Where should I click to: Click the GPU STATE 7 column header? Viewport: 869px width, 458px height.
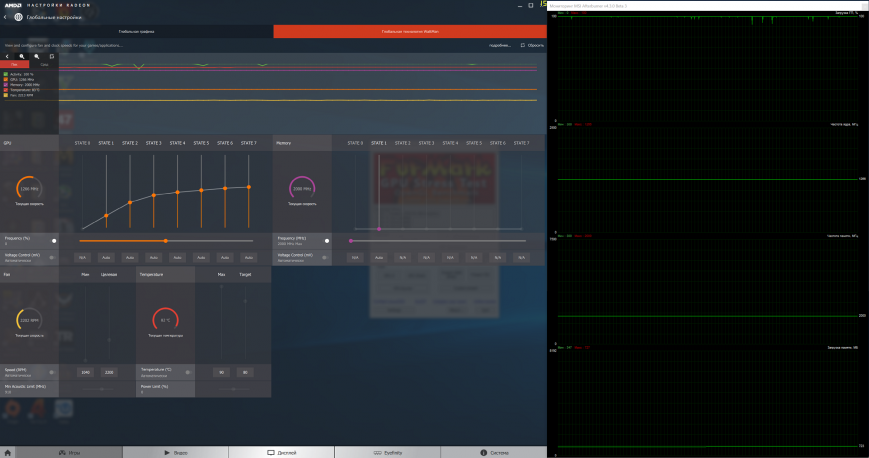(249, 143)
